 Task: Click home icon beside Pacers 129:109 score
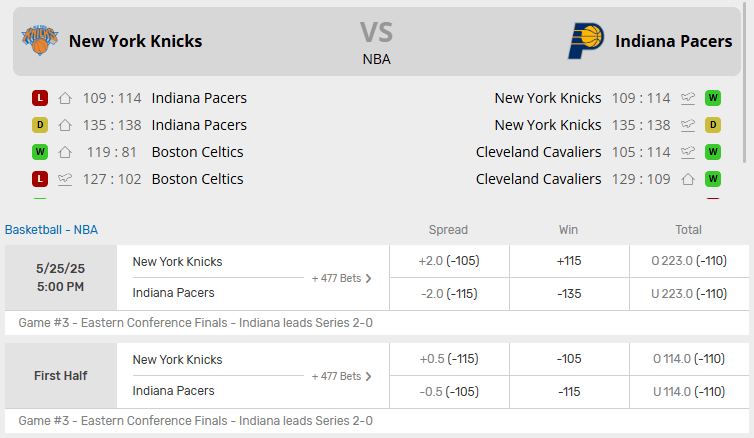tap(688, 179)
